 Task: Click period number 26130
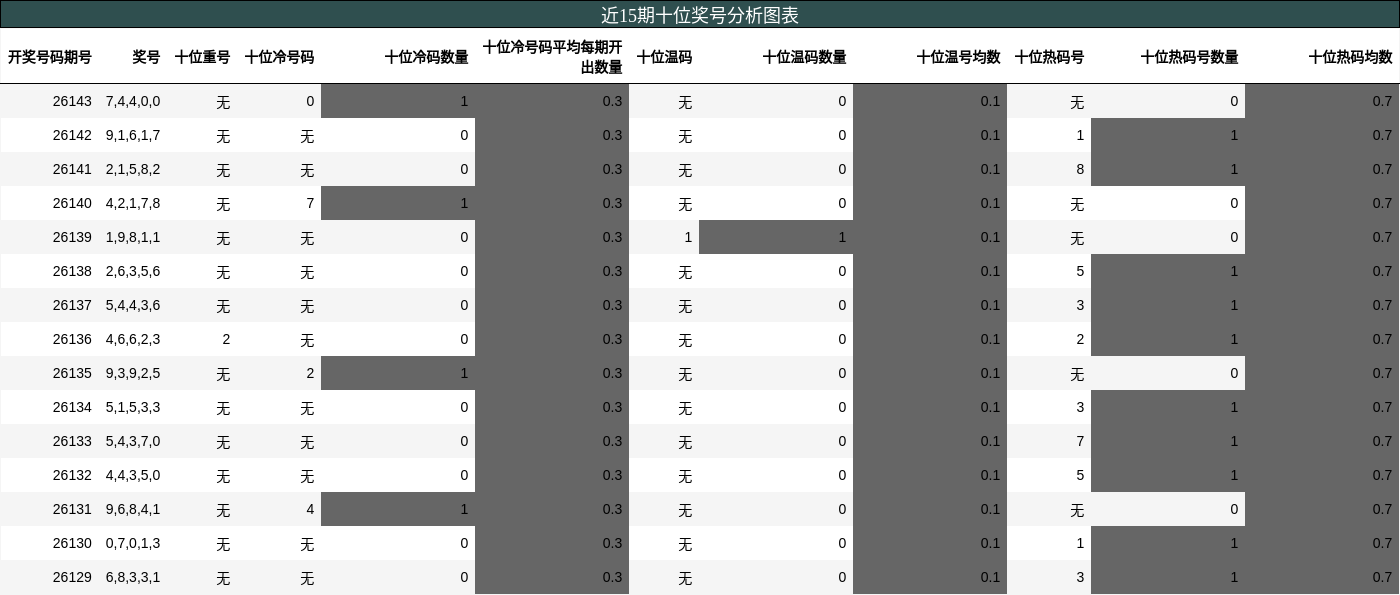(72, 543)
